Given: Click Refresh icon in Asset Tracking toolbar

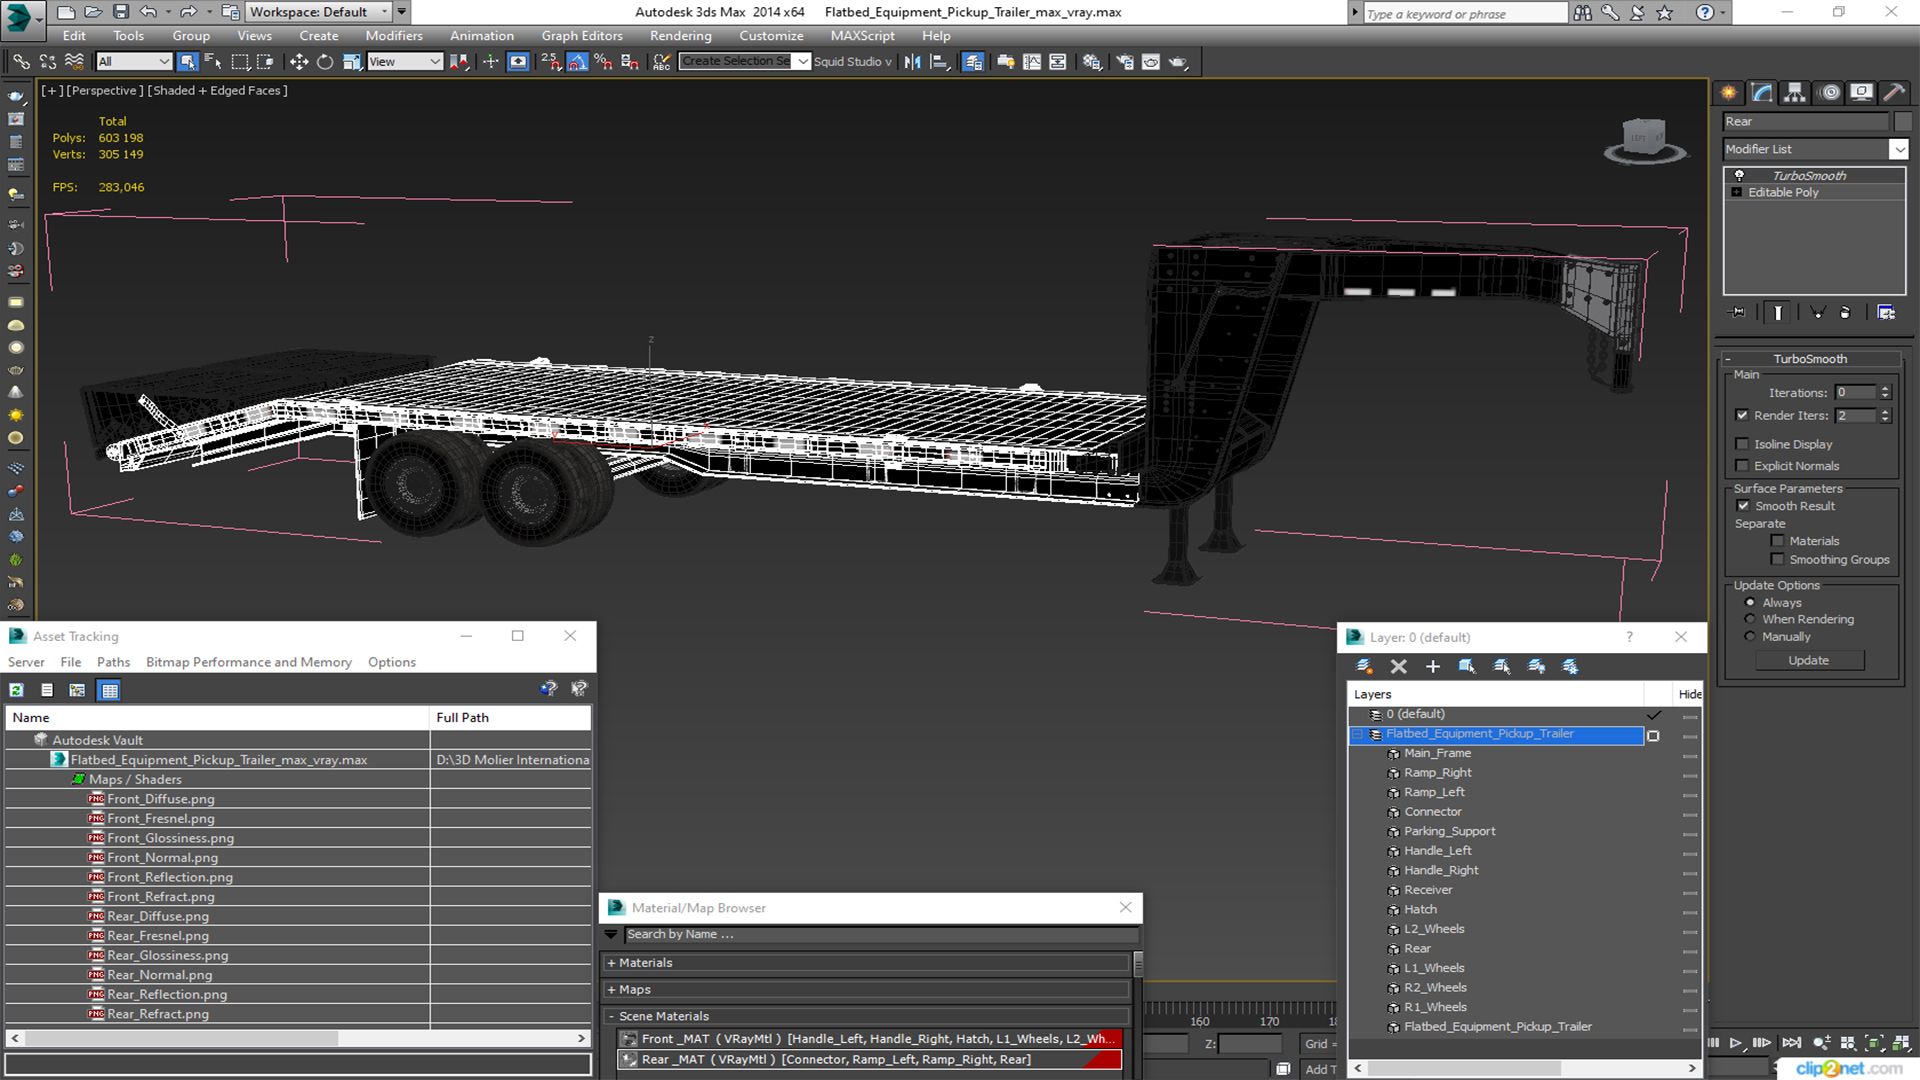Looking at the screenshot, I should pyautogui.click(x=17, y=690).
